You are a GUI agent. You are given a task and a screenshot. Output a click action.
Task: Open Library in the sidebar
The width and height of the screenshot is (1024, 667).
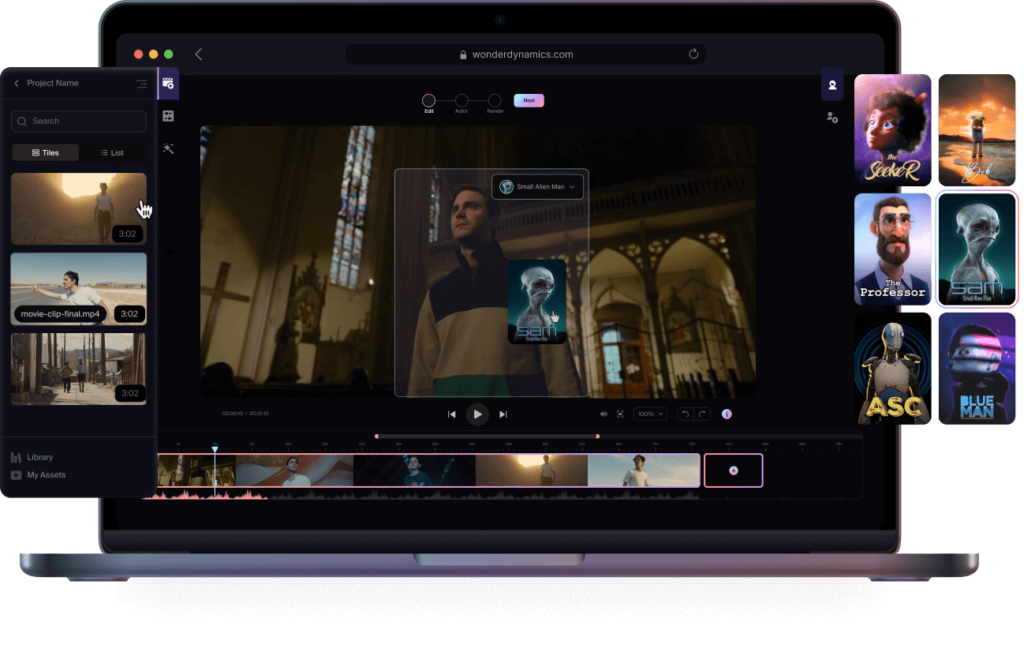40,457
